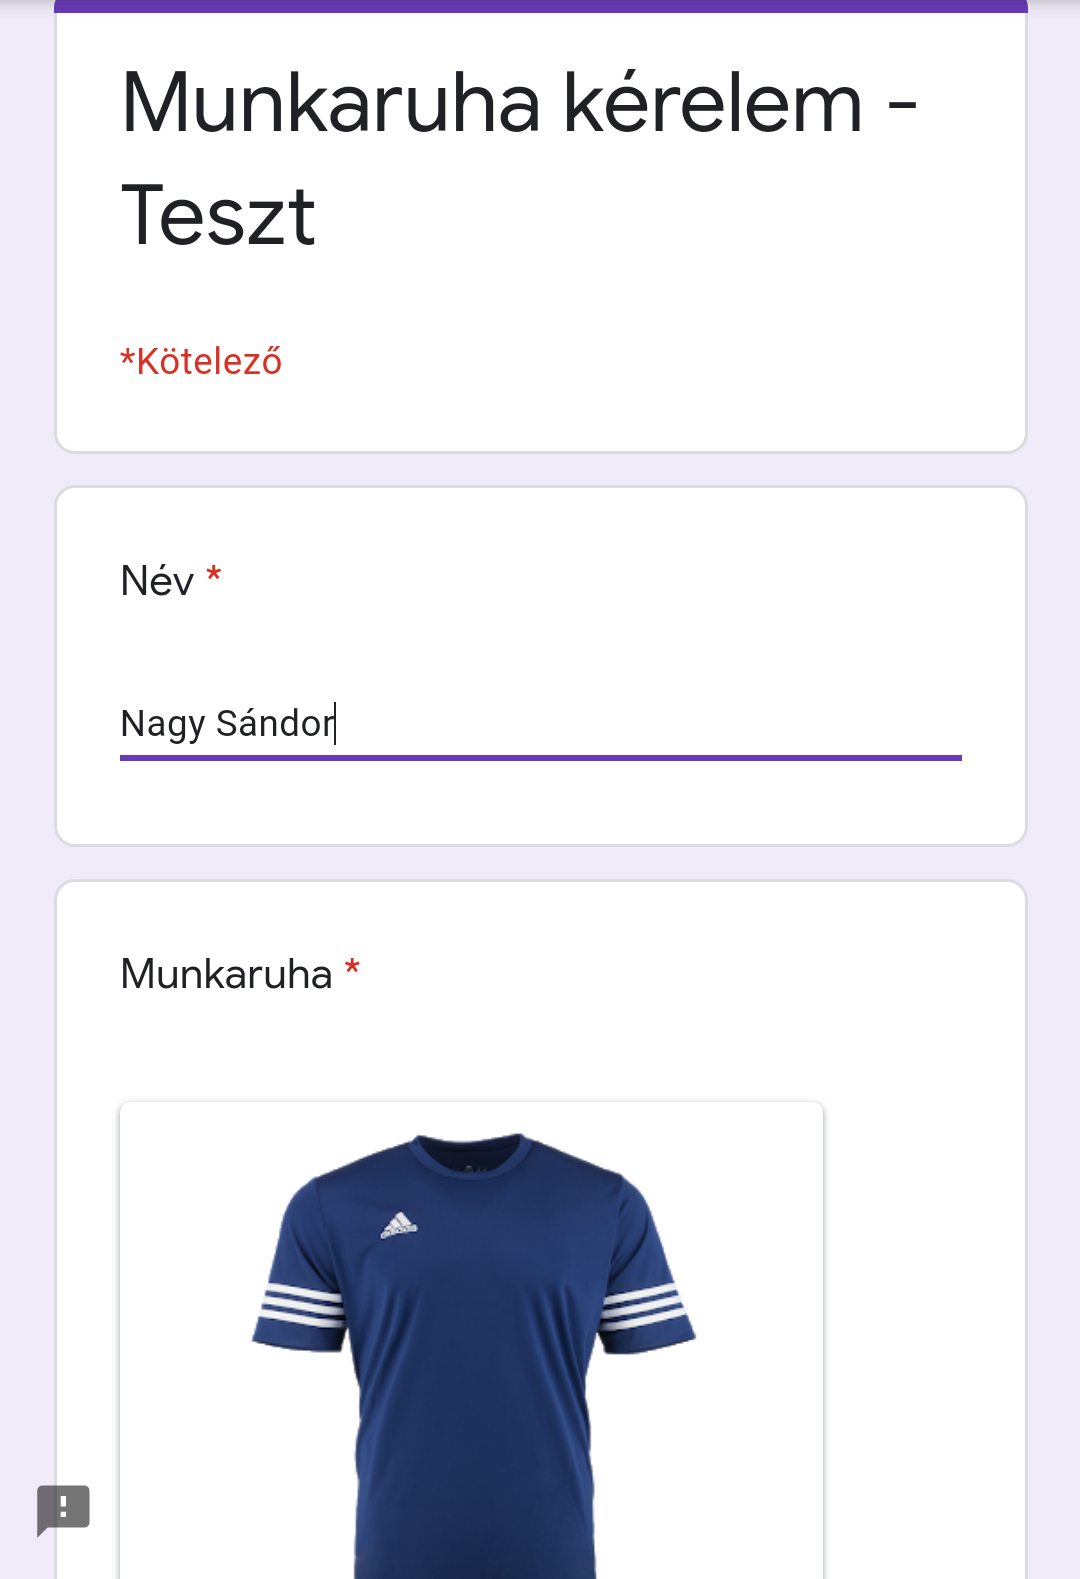This screenshot has width=1080, height=1579.
Task: Click the red asterisk beside Név
Action: coord(213,575)
